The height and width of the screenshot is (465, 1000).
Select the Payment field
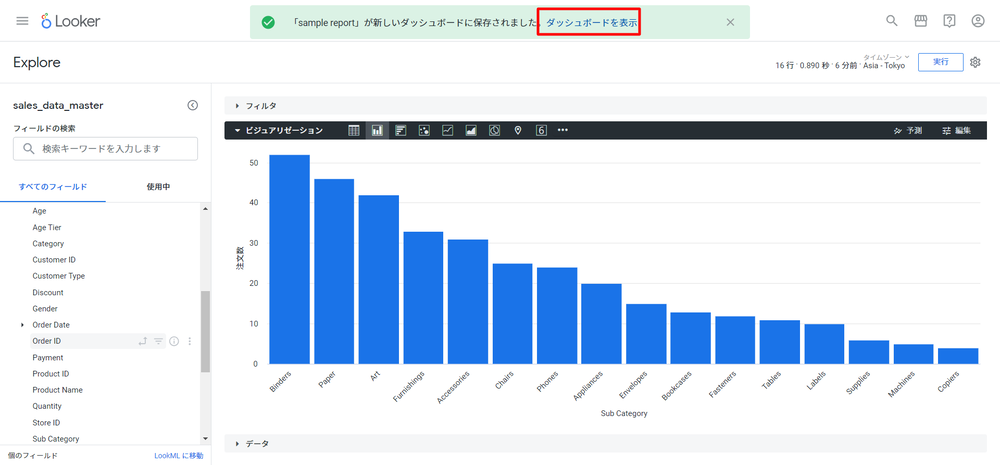[x=48, y=358]
